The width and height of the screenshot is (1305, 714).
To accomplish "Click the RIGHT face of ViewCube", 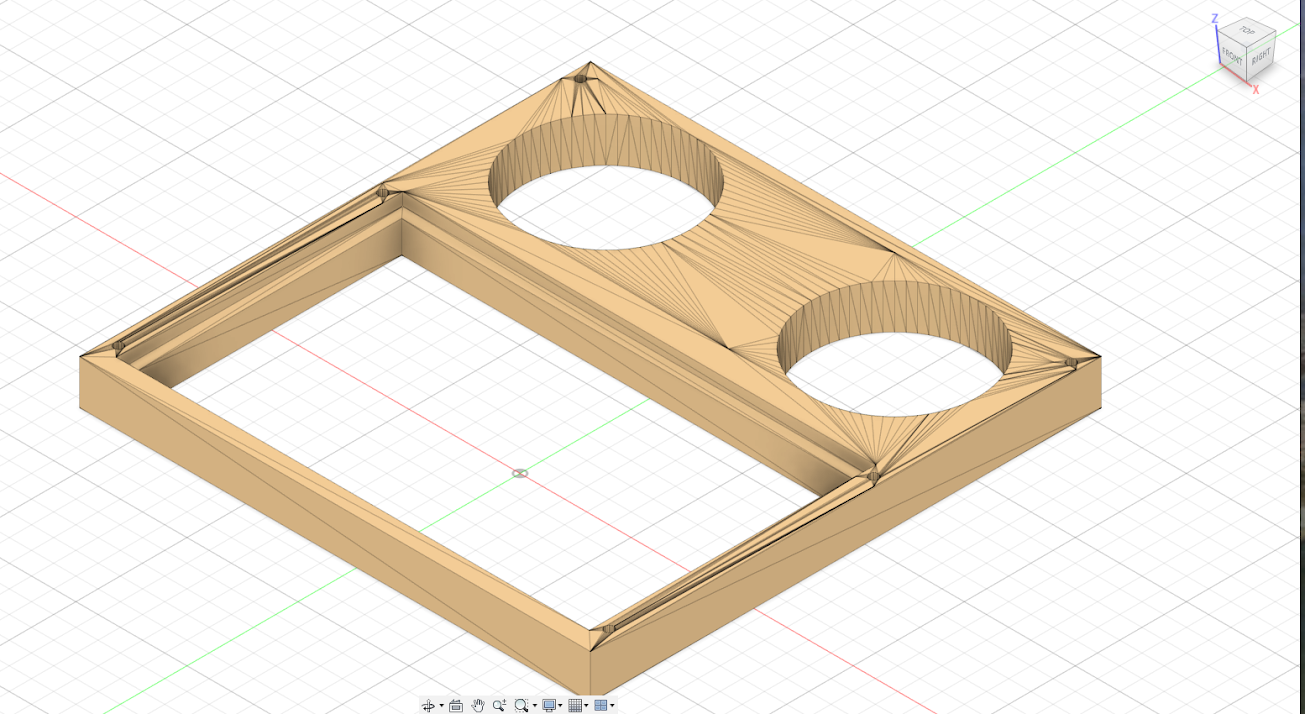I will (x=1261, y=58).
